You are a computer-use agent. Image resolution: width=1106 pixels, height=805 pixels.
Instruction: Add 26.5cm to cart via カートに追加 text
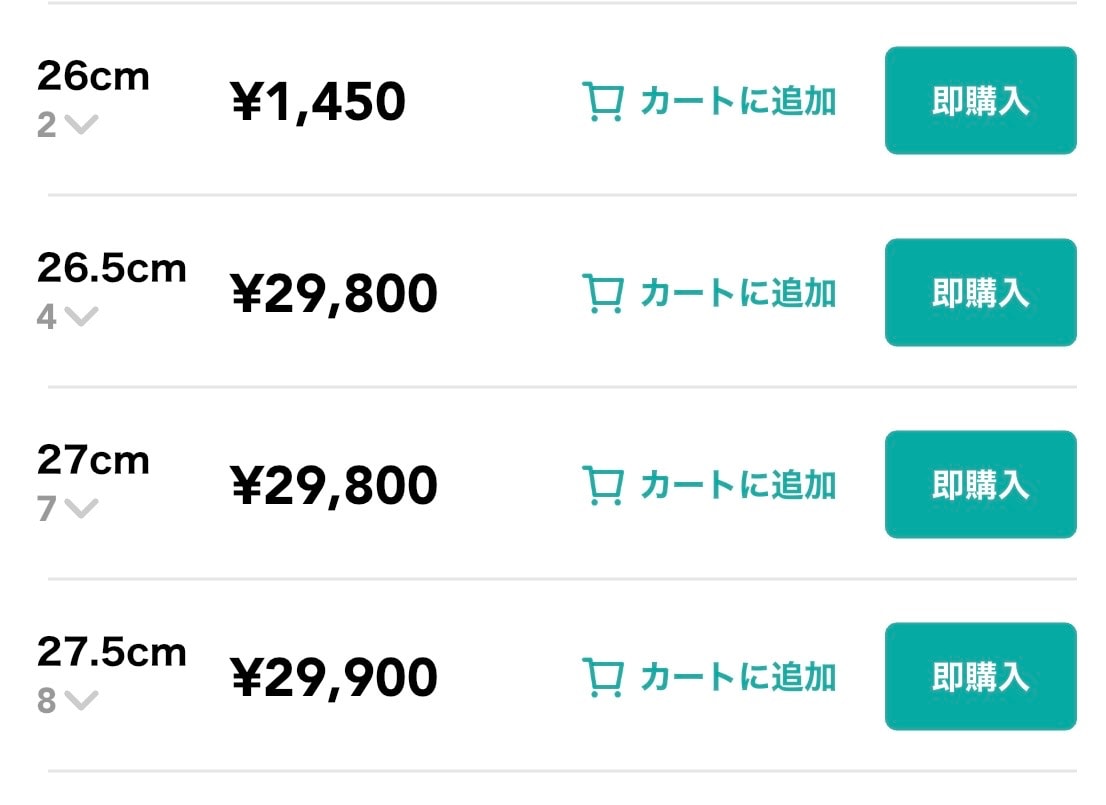738,294
